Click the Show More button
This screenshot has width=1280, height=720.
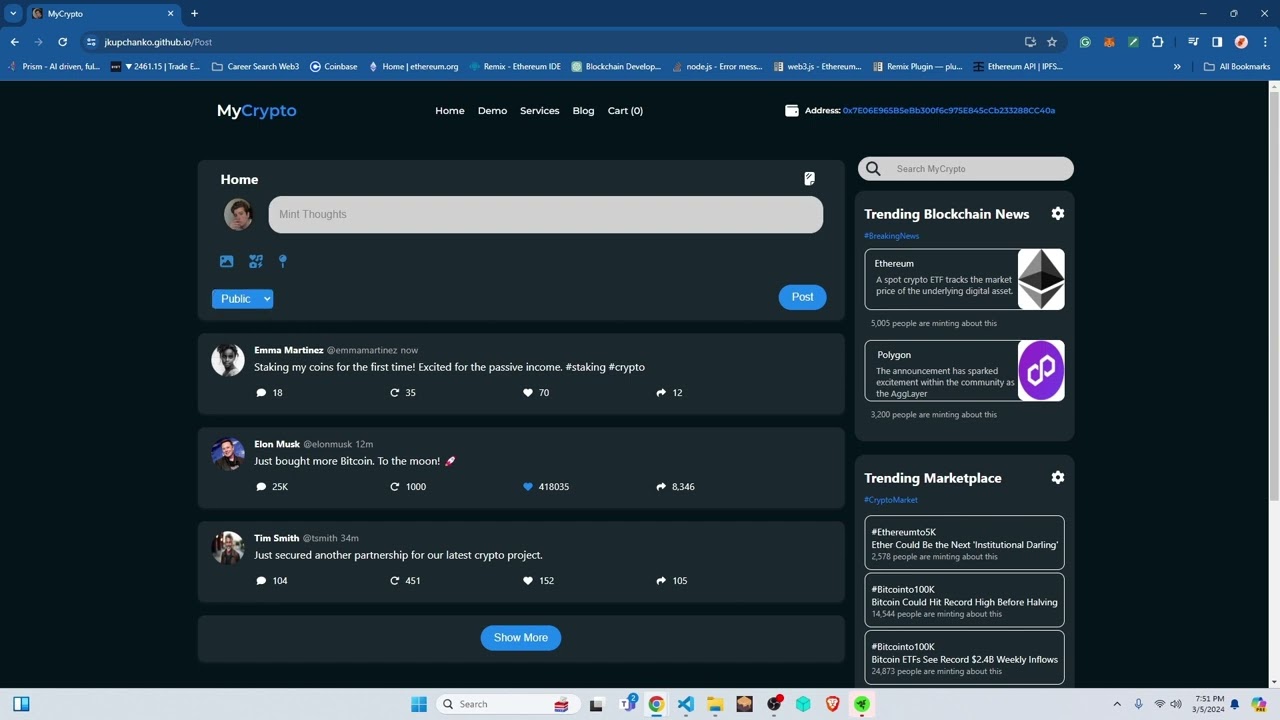click(521, 638)
